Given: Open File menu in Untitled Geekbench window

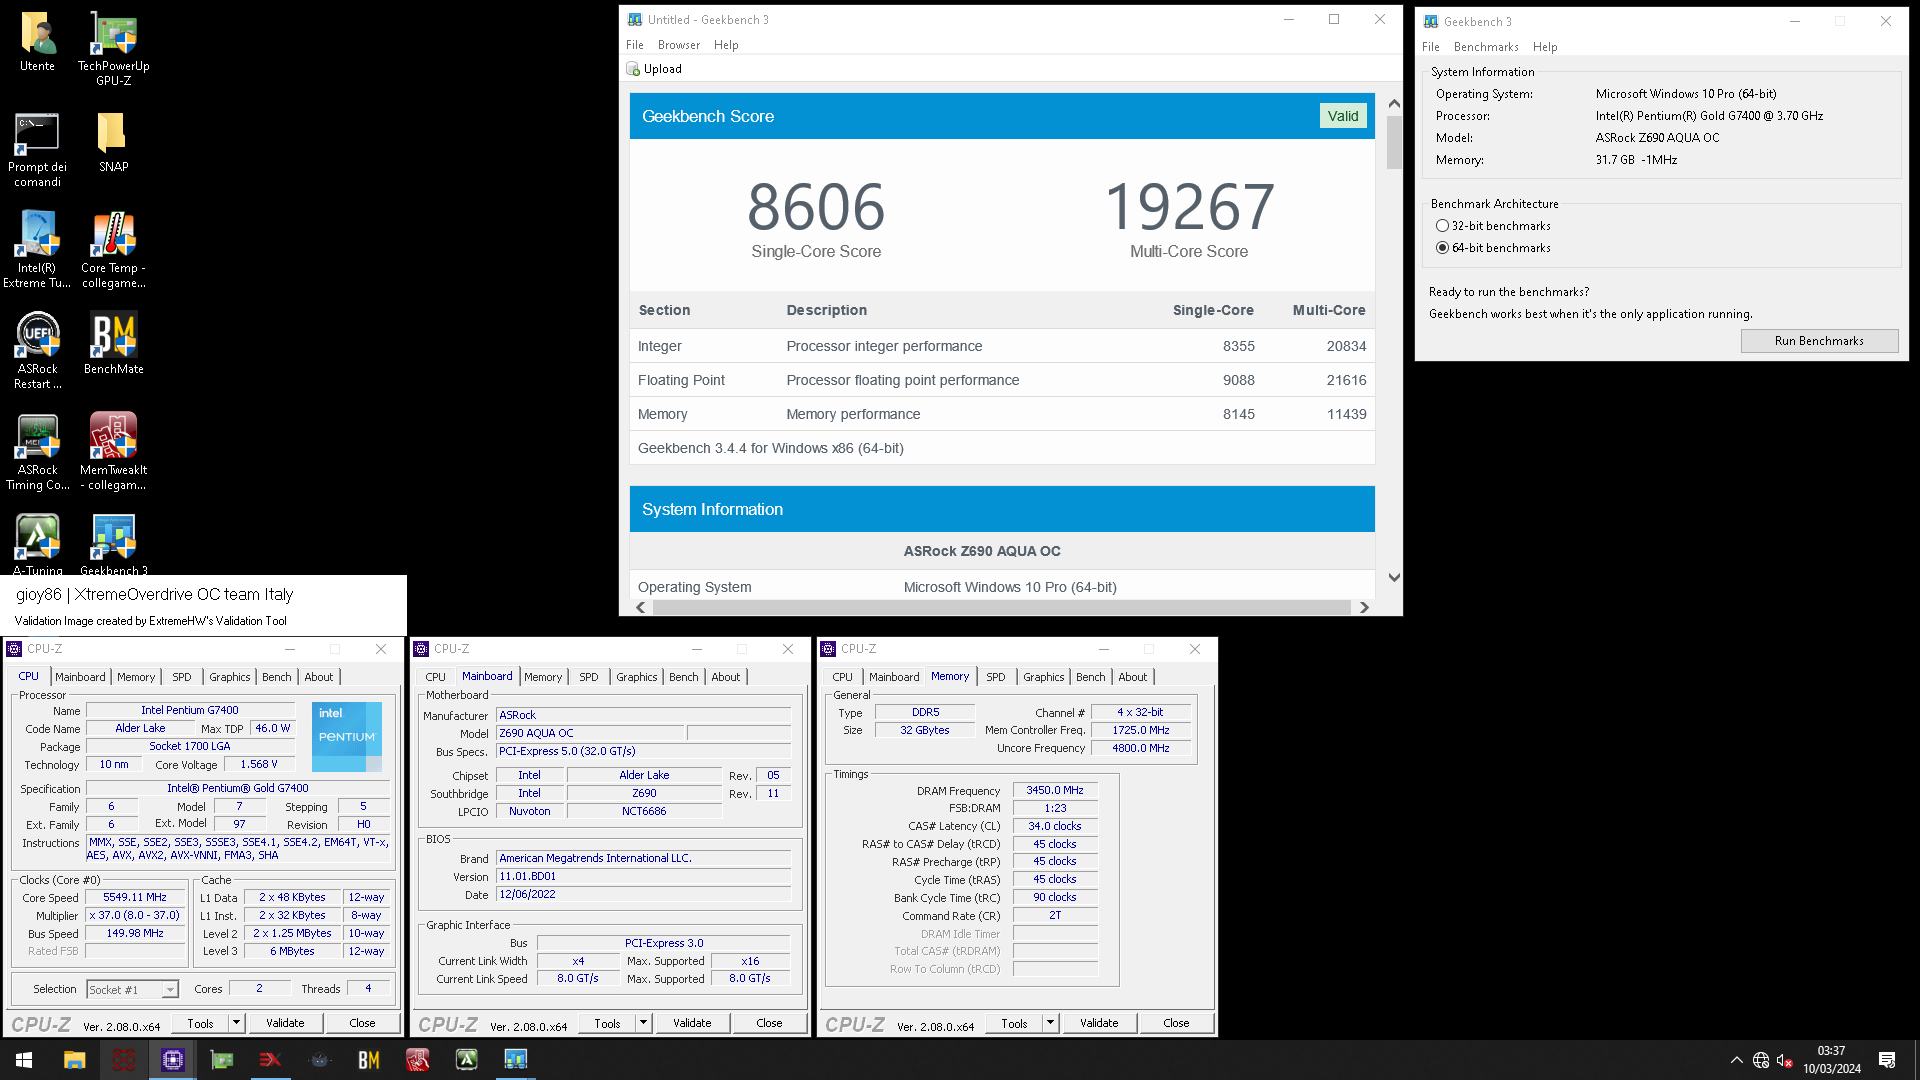Looking at the screenshot, I should pyautogui.click(x=635, y=45).
